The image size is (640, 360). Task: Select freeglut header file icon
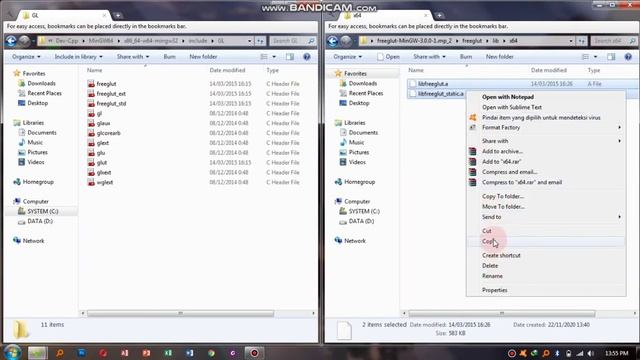pyautogui.click(x=91, y=84)
